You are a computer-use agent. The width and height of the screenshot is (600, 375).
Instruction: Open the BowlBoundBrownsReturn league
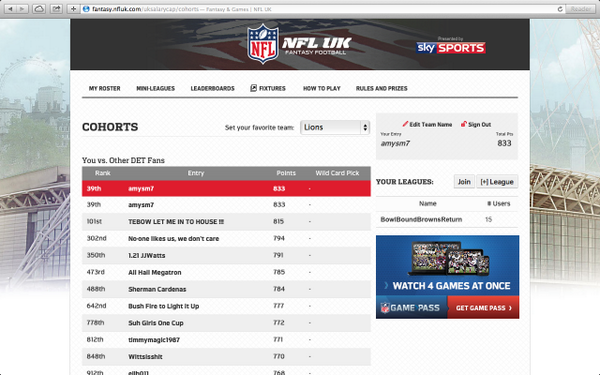[421, 219]
